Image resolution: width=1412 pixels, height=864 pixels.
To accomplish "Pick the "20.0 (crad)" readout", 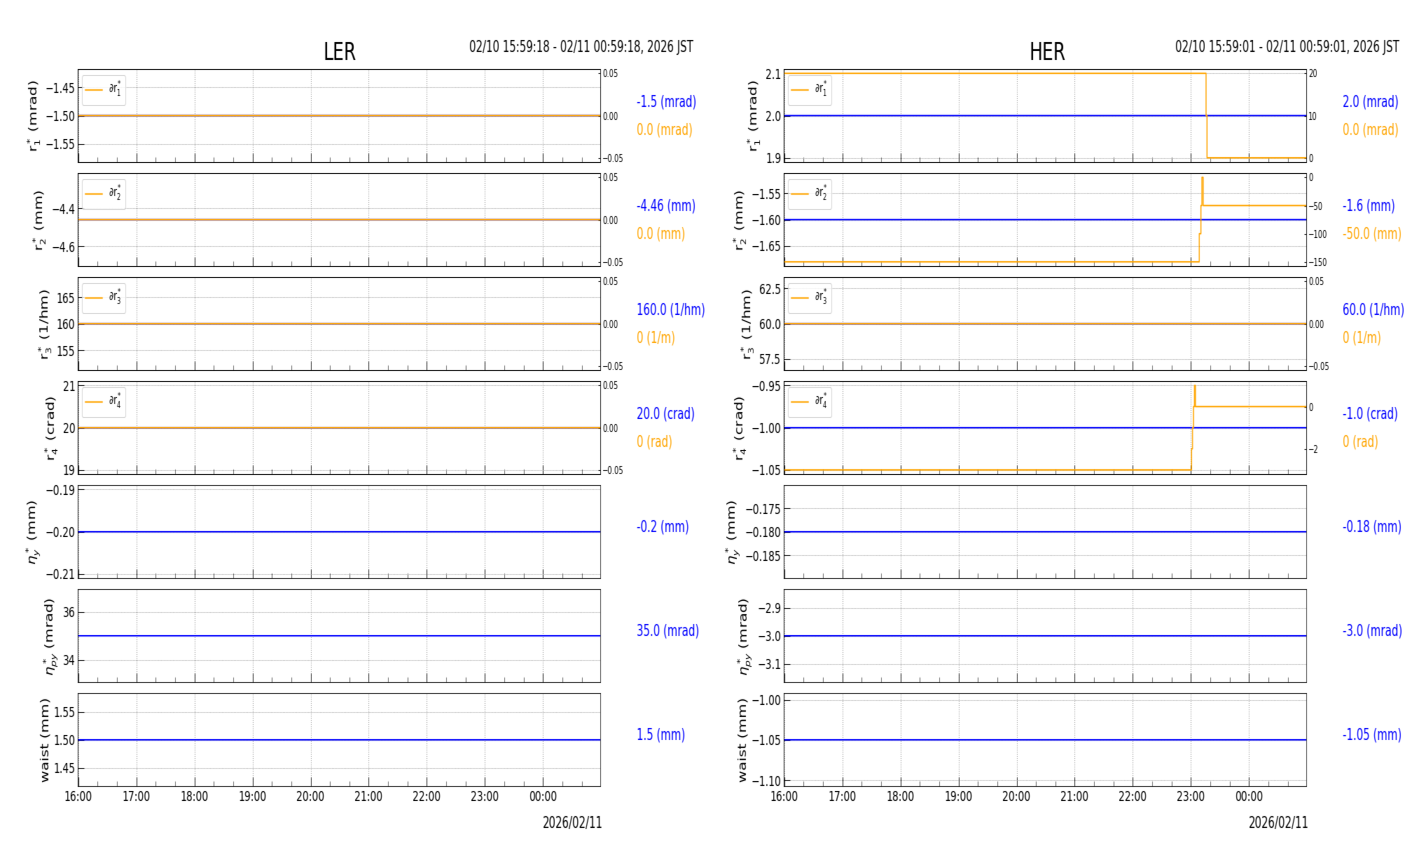I will coord(665,414).
